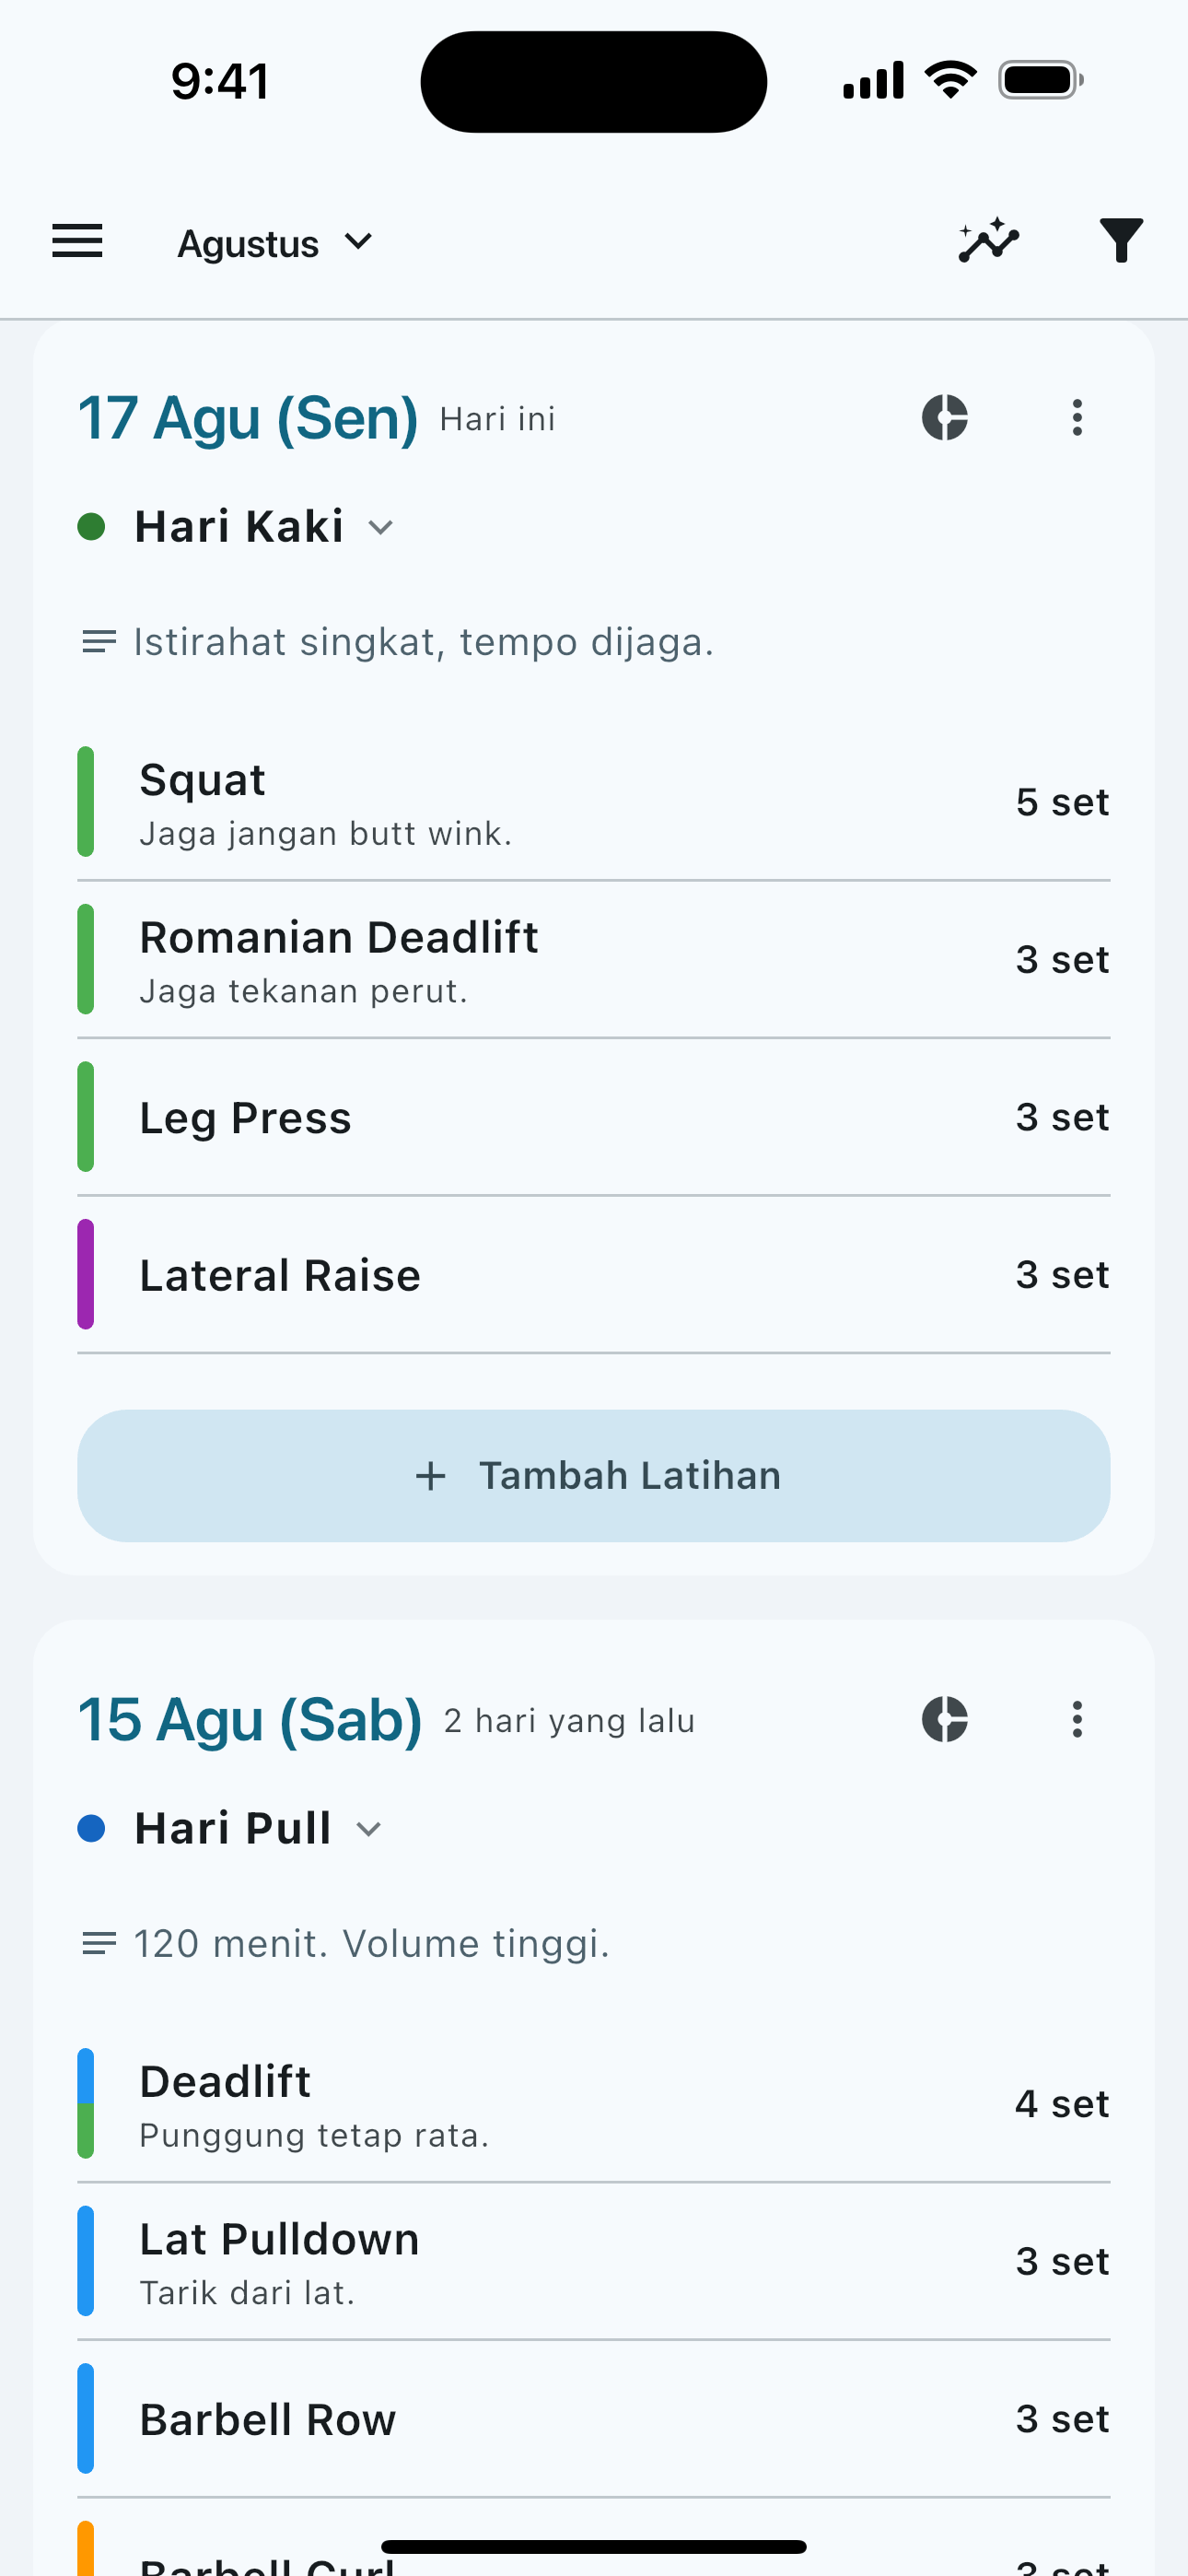Open the hamburger navigation menu
The width and height of the screenshot is (1188, 2576).
(77, 241)
